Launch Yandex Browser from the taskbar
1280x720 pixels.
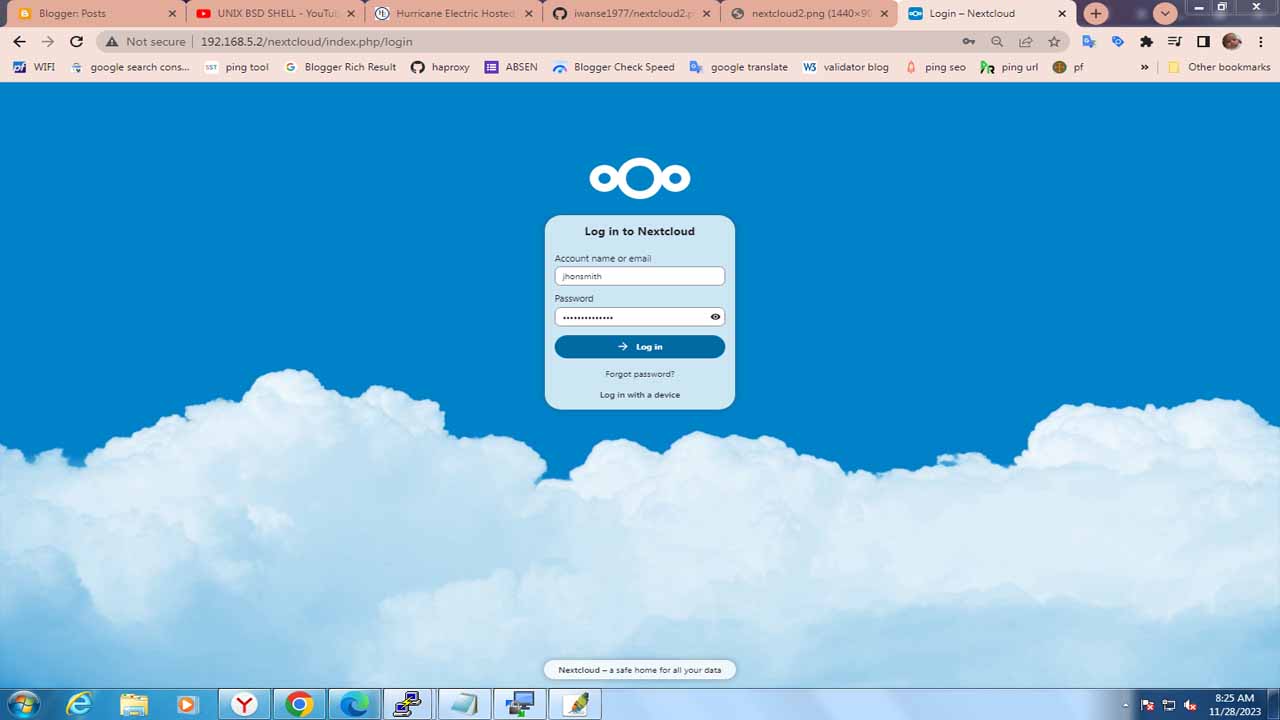coord(243,704)
